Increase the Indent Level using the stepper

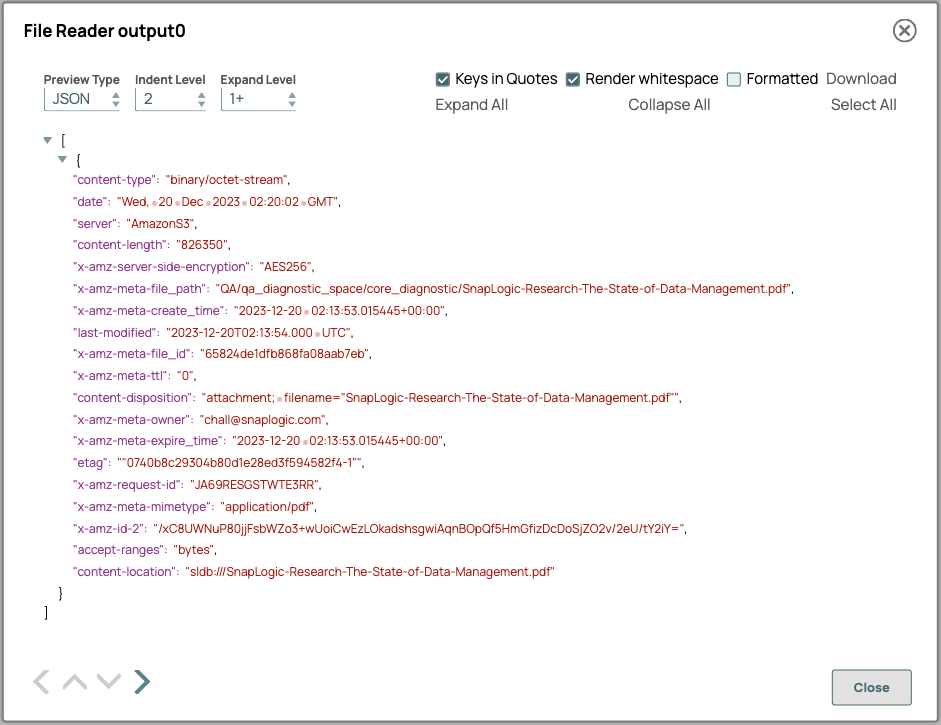(202, 95)
